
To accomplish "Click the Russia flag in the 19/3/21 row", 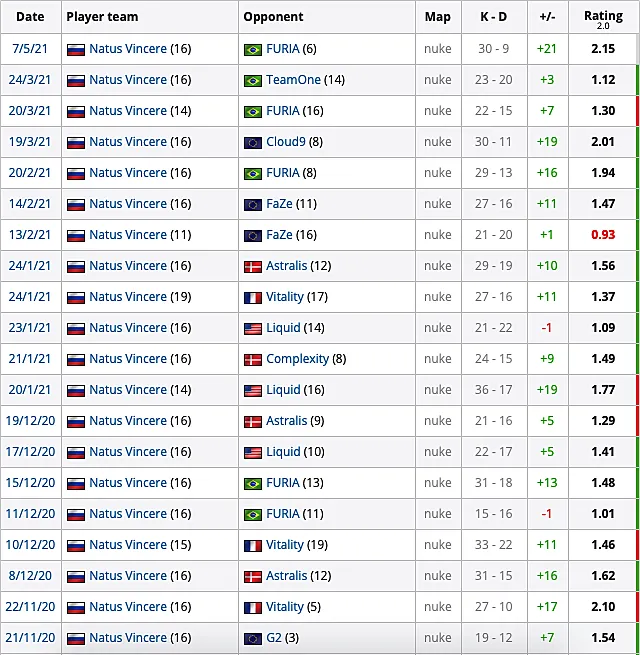I will pyautogui.click(x=76, y=143).
